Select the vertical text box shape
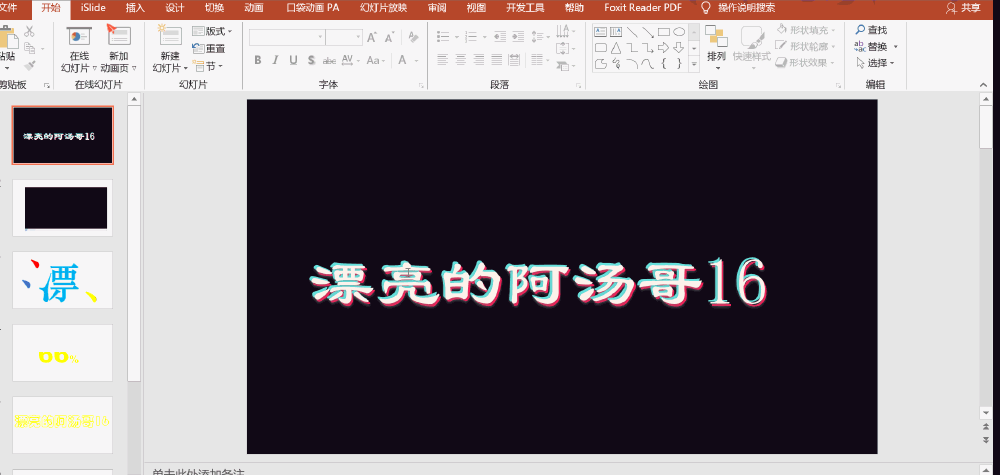 615,32
